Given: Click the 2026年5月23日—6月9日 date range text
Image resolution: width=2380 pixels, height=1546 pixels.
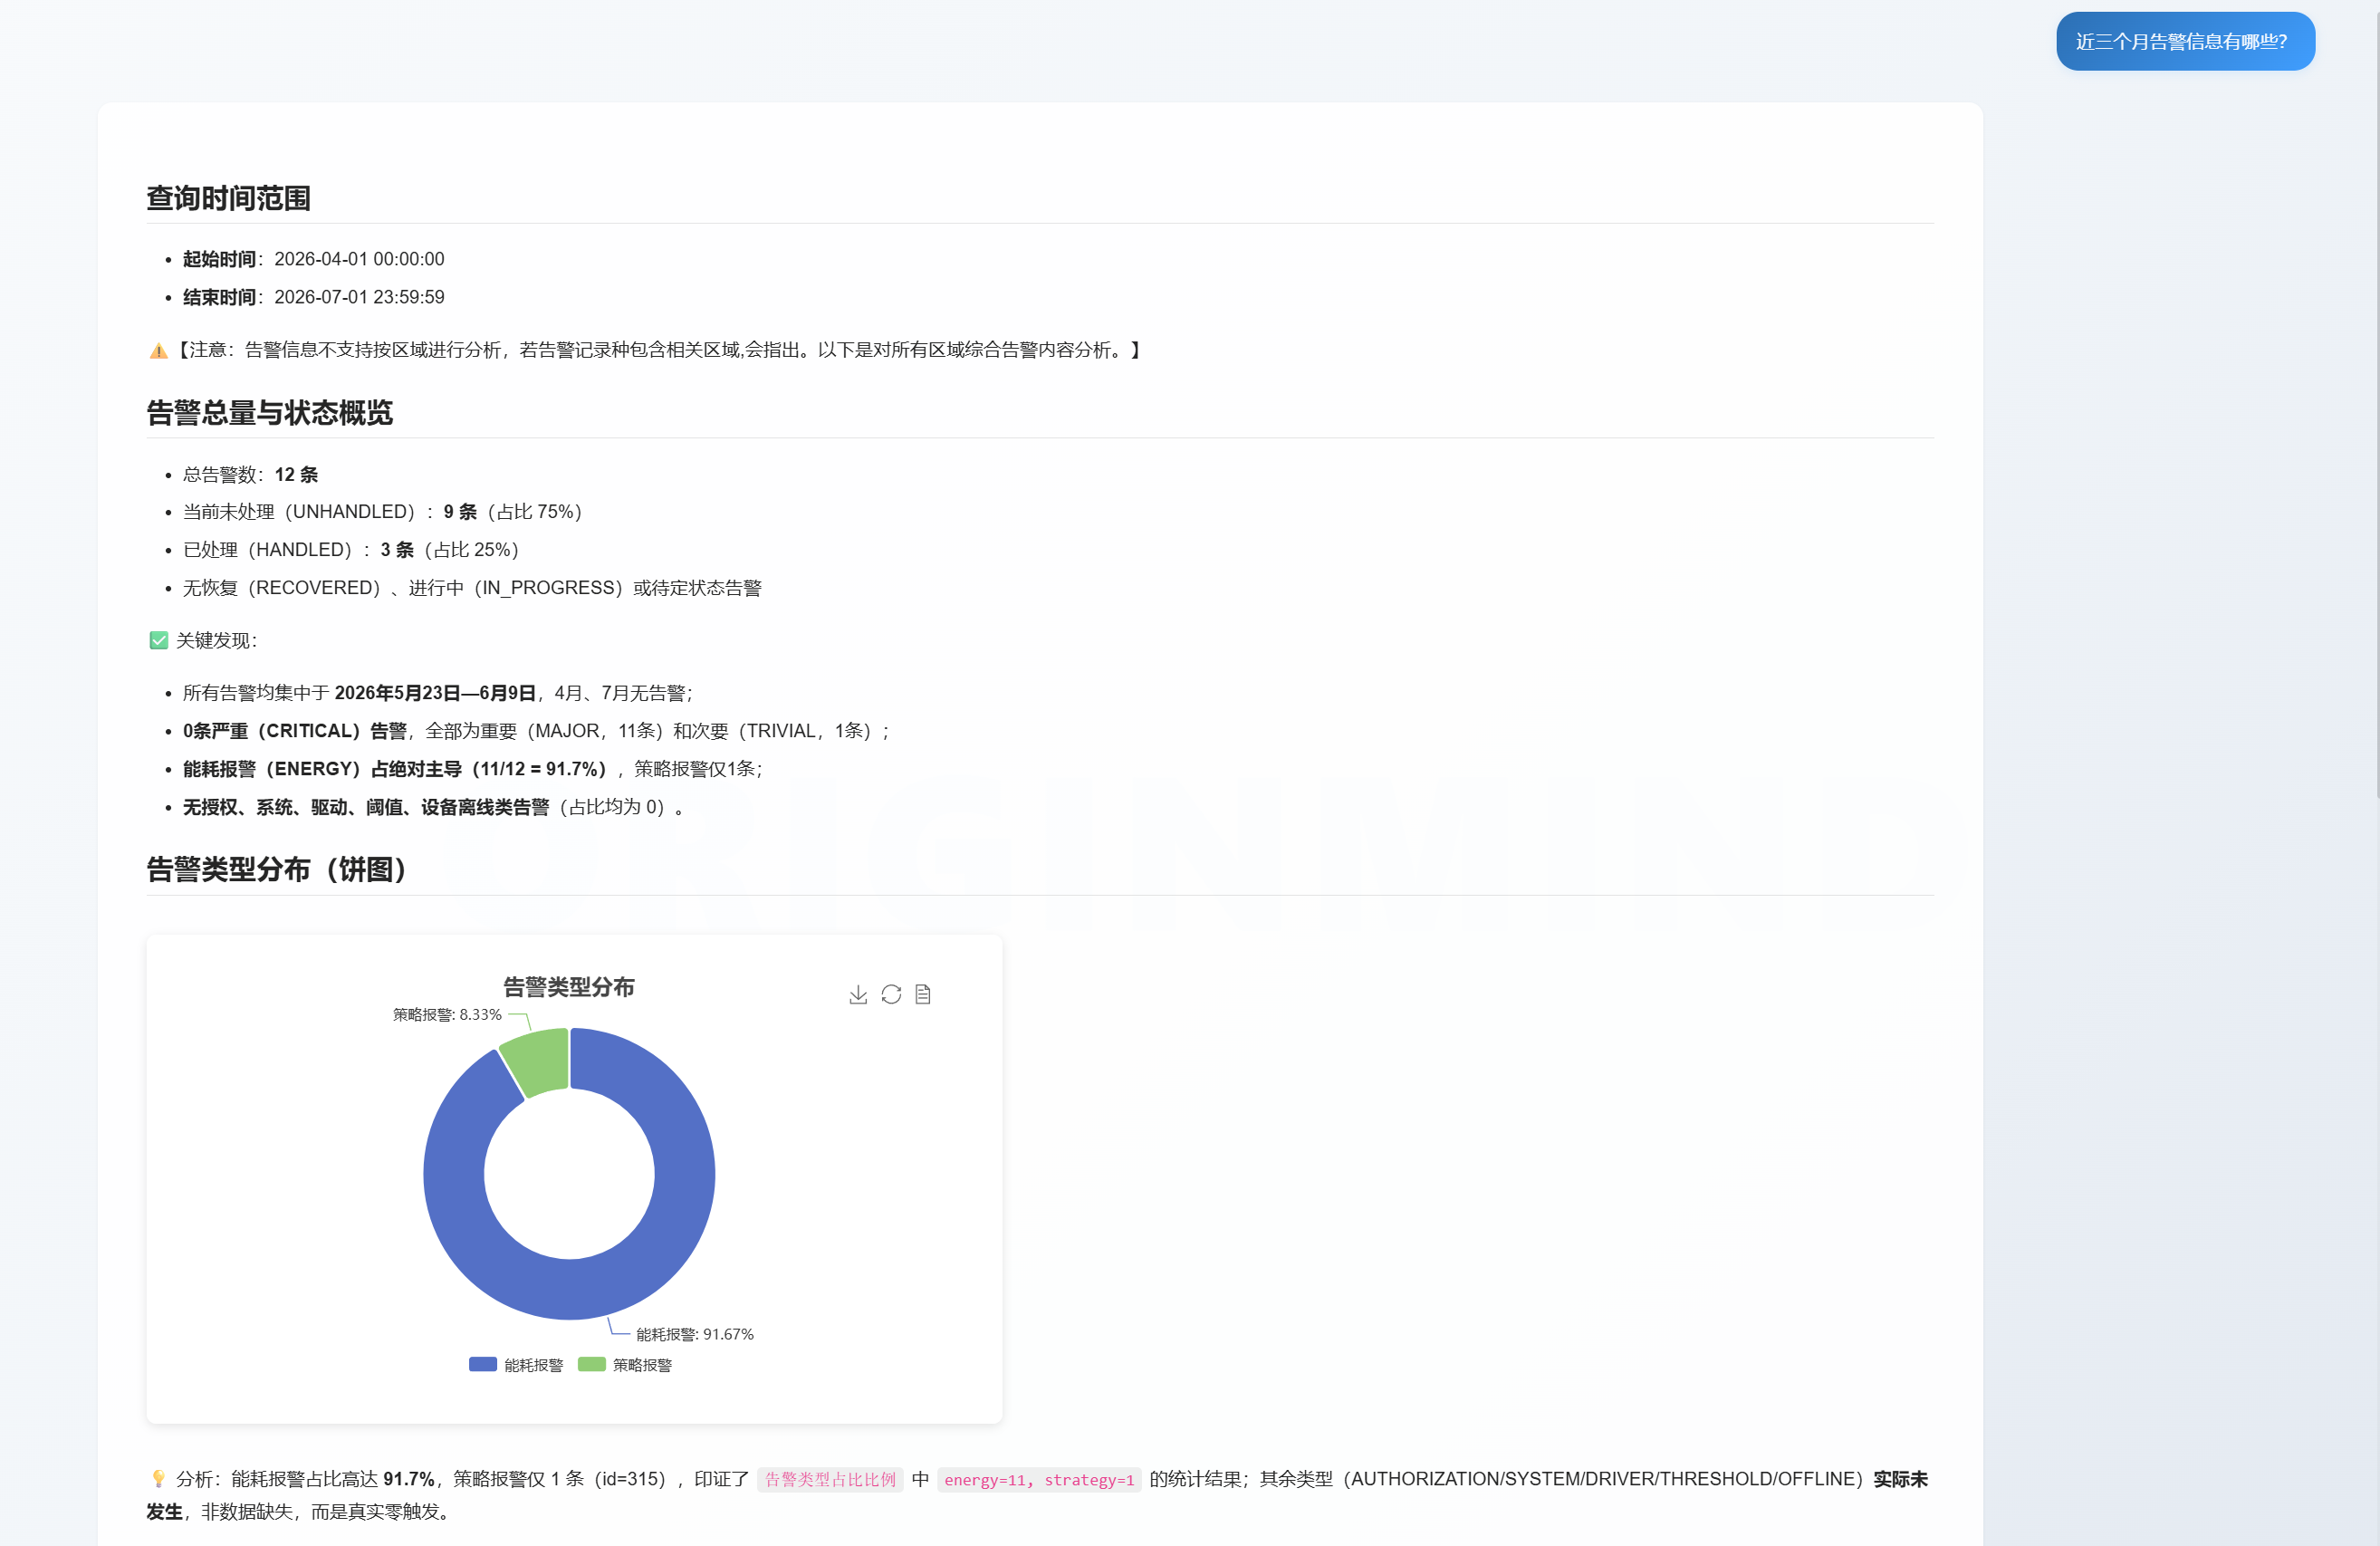Looking at the screenshot, I should (x=435, y=692).
